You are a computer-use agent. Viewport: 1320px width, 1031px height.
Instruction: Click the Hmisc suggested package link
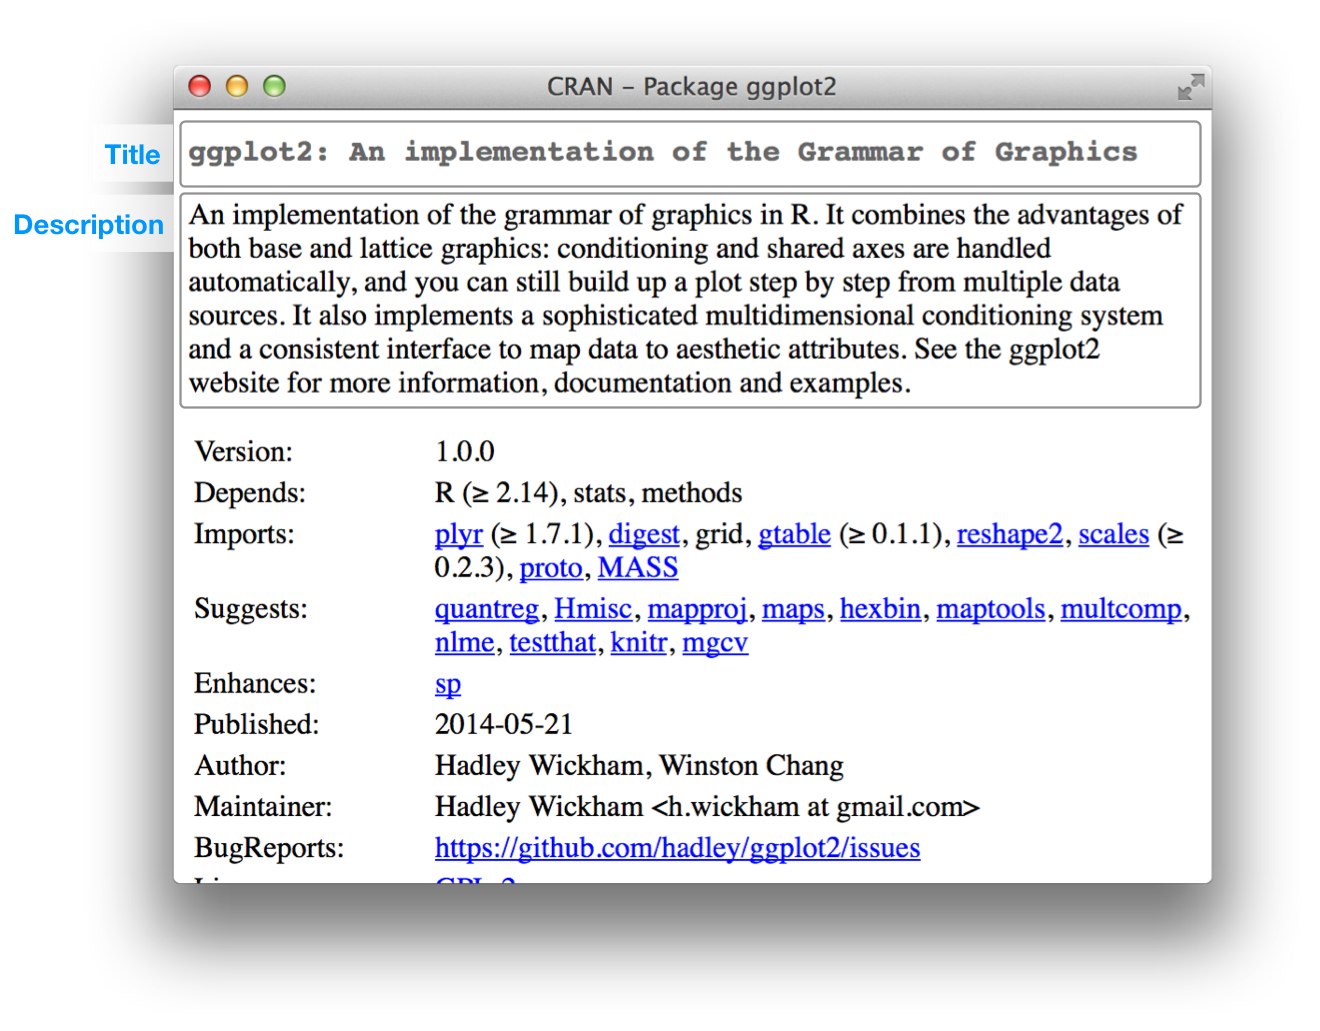(x=593, y=609)
